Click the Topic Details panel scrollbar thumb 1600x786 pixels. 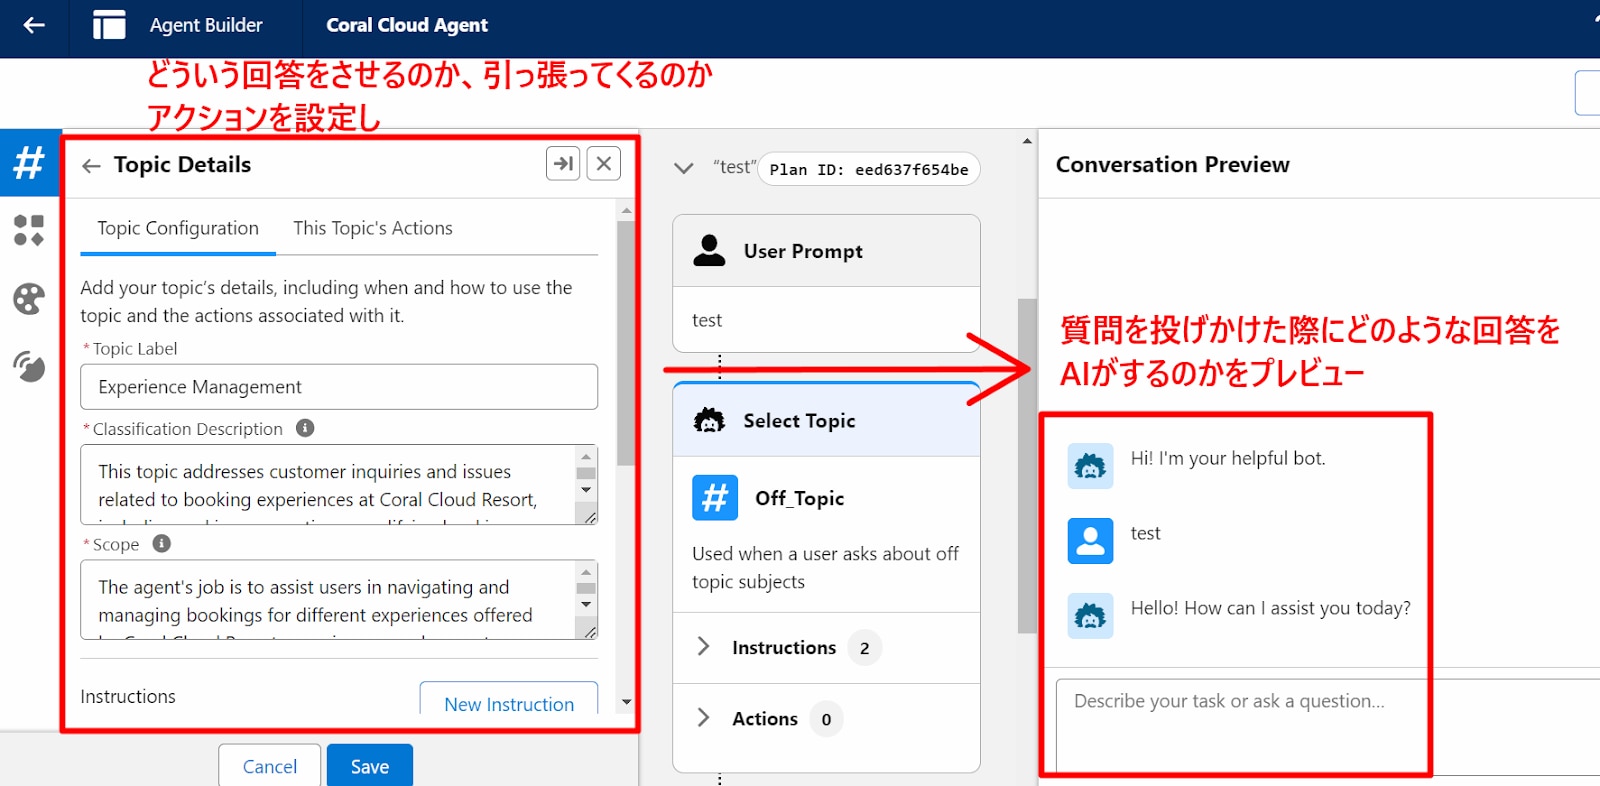(x=626, y=342)
